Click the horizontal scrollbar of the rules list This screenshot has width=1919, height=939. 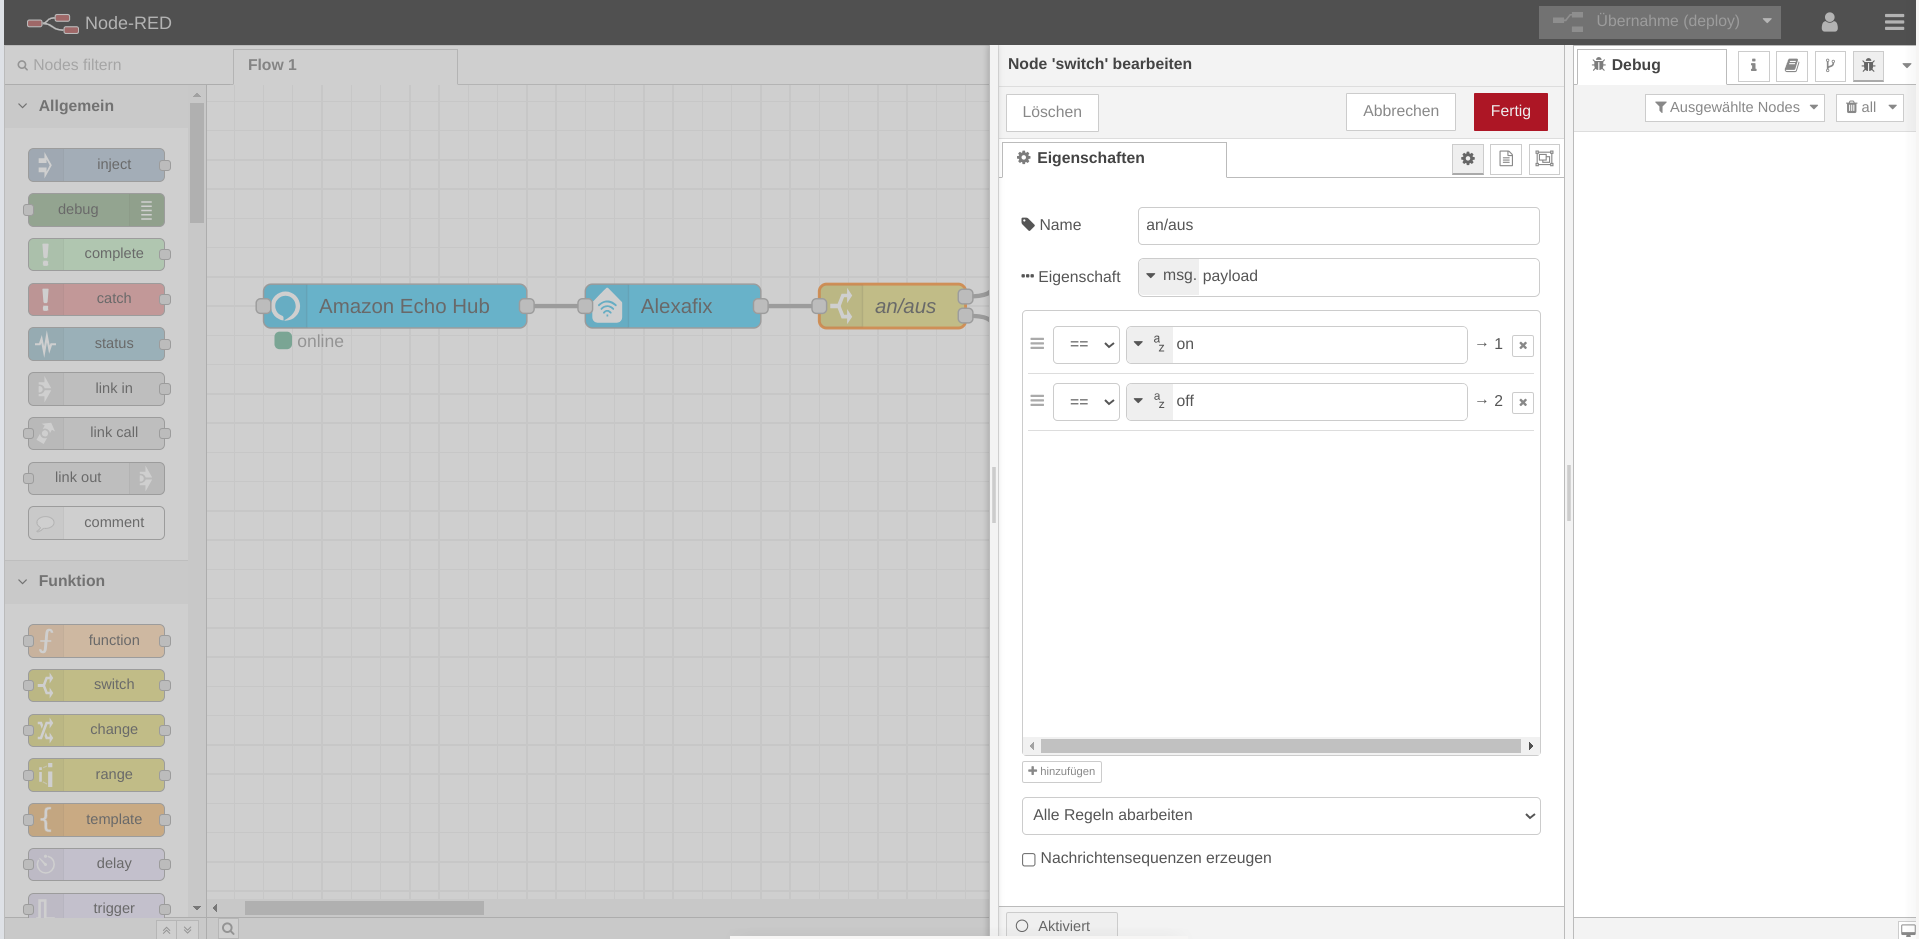[1281, 746]
